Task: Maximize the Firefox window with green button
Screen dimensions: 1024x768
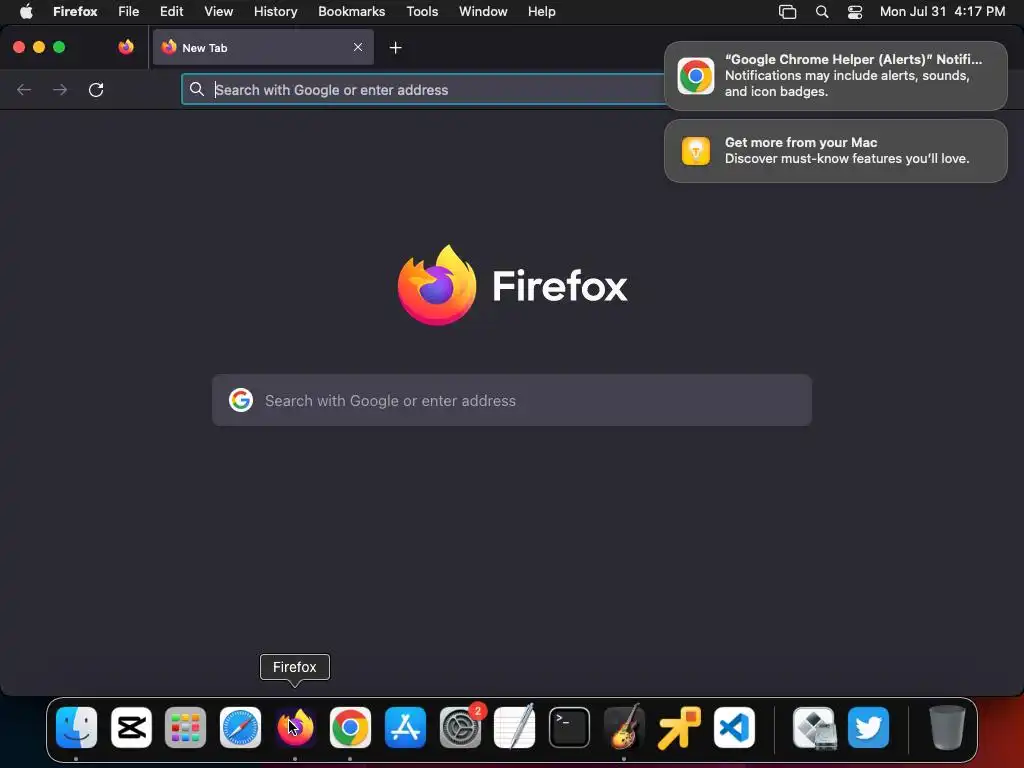Action: 59,47
